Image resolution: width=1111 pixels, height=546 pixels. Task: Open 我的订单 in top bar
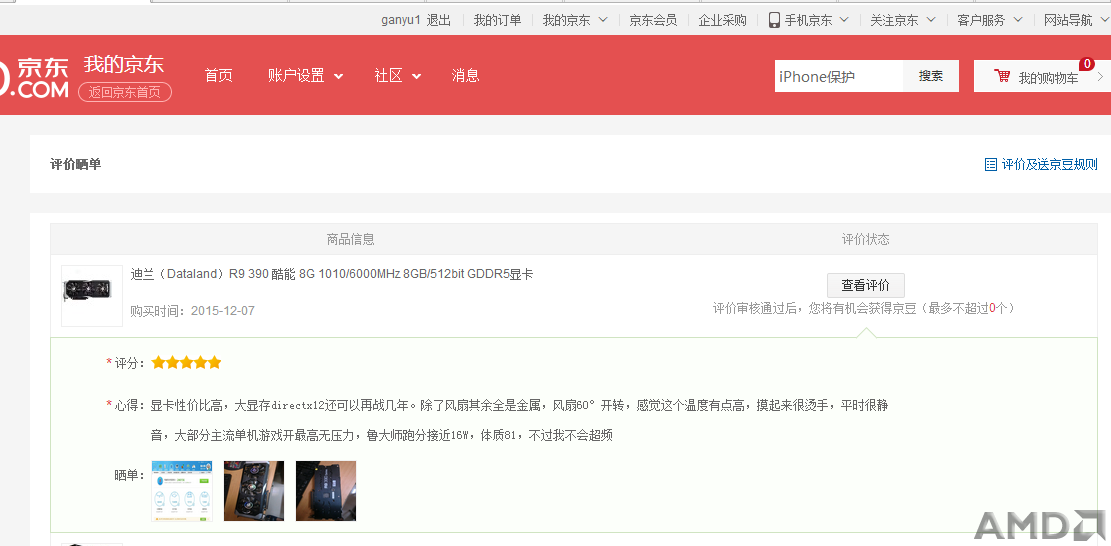pos(497,20)
